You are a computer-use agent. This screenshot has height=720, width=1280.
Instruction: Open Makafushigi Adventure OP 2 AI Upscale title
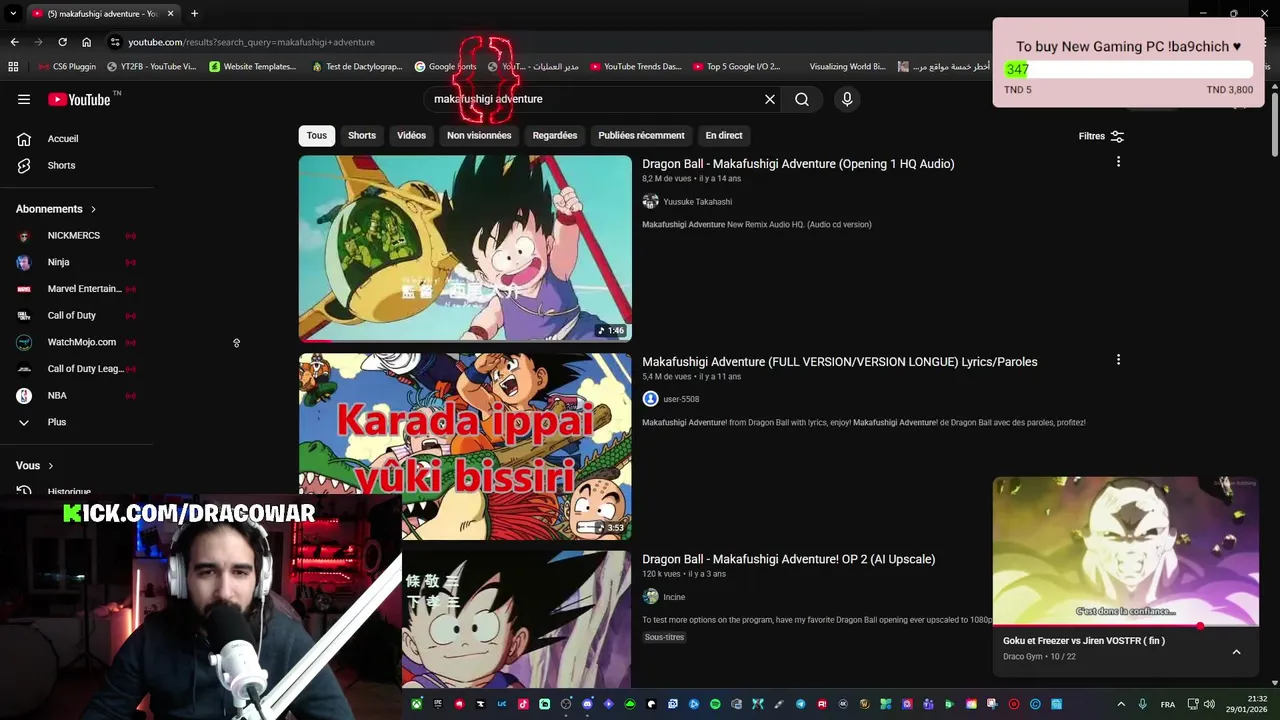789,559
